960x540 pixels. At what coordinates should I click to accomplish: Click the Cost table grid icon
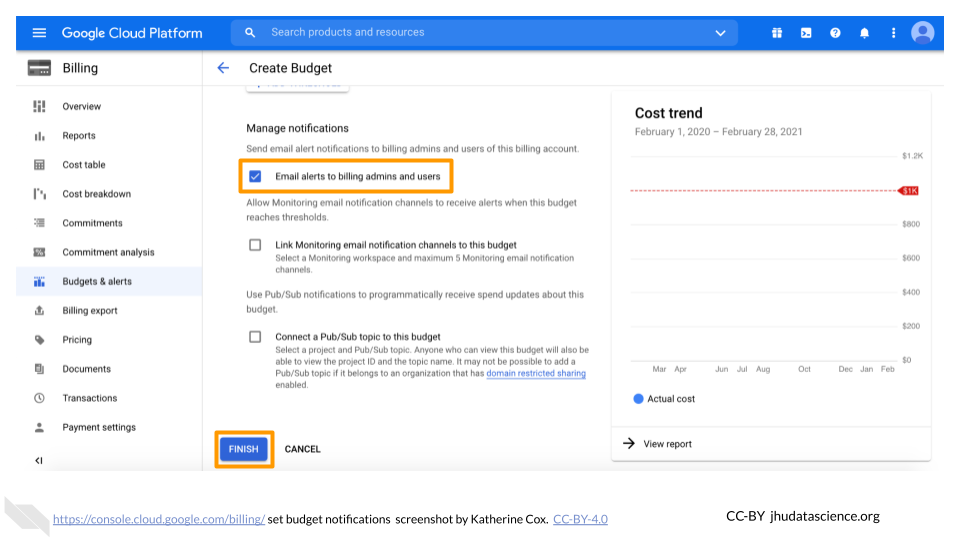click(x=39, y=165)
